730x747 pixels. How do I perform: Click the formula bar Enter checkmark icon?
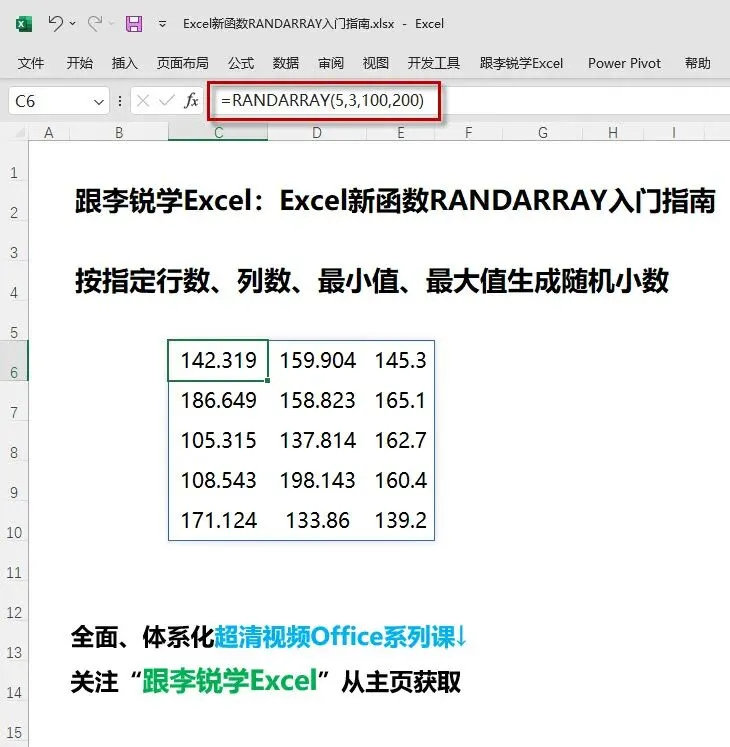[167, 101]
